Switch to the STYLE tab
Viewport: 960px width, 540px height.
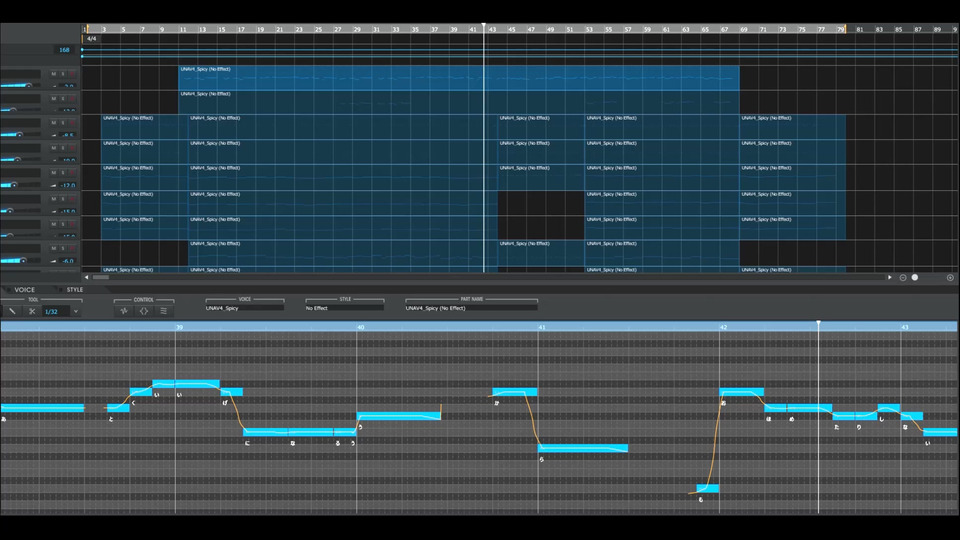tap(75, 290)
